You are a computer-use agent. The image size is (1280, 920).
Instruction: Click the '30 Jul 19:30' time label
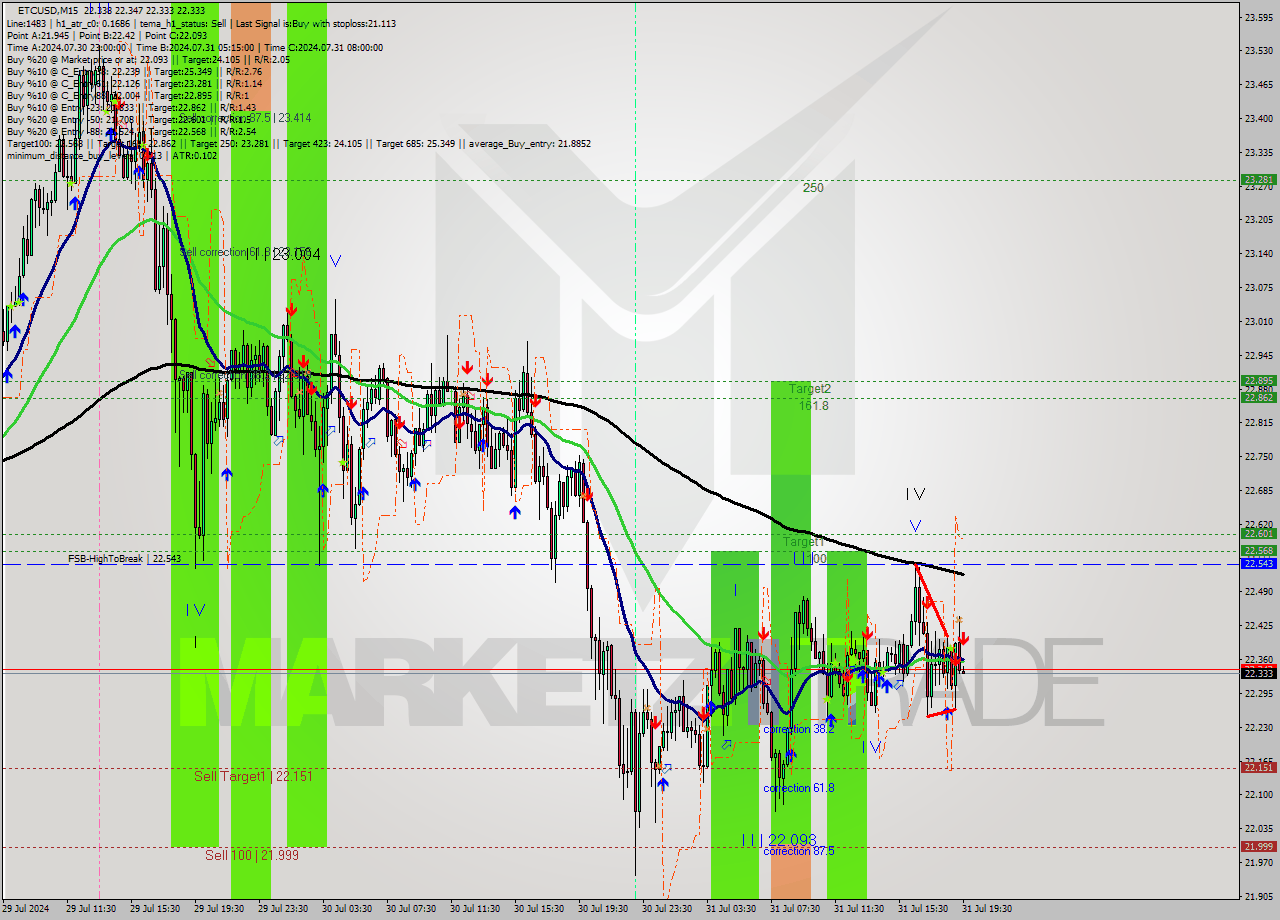(603, 909)
